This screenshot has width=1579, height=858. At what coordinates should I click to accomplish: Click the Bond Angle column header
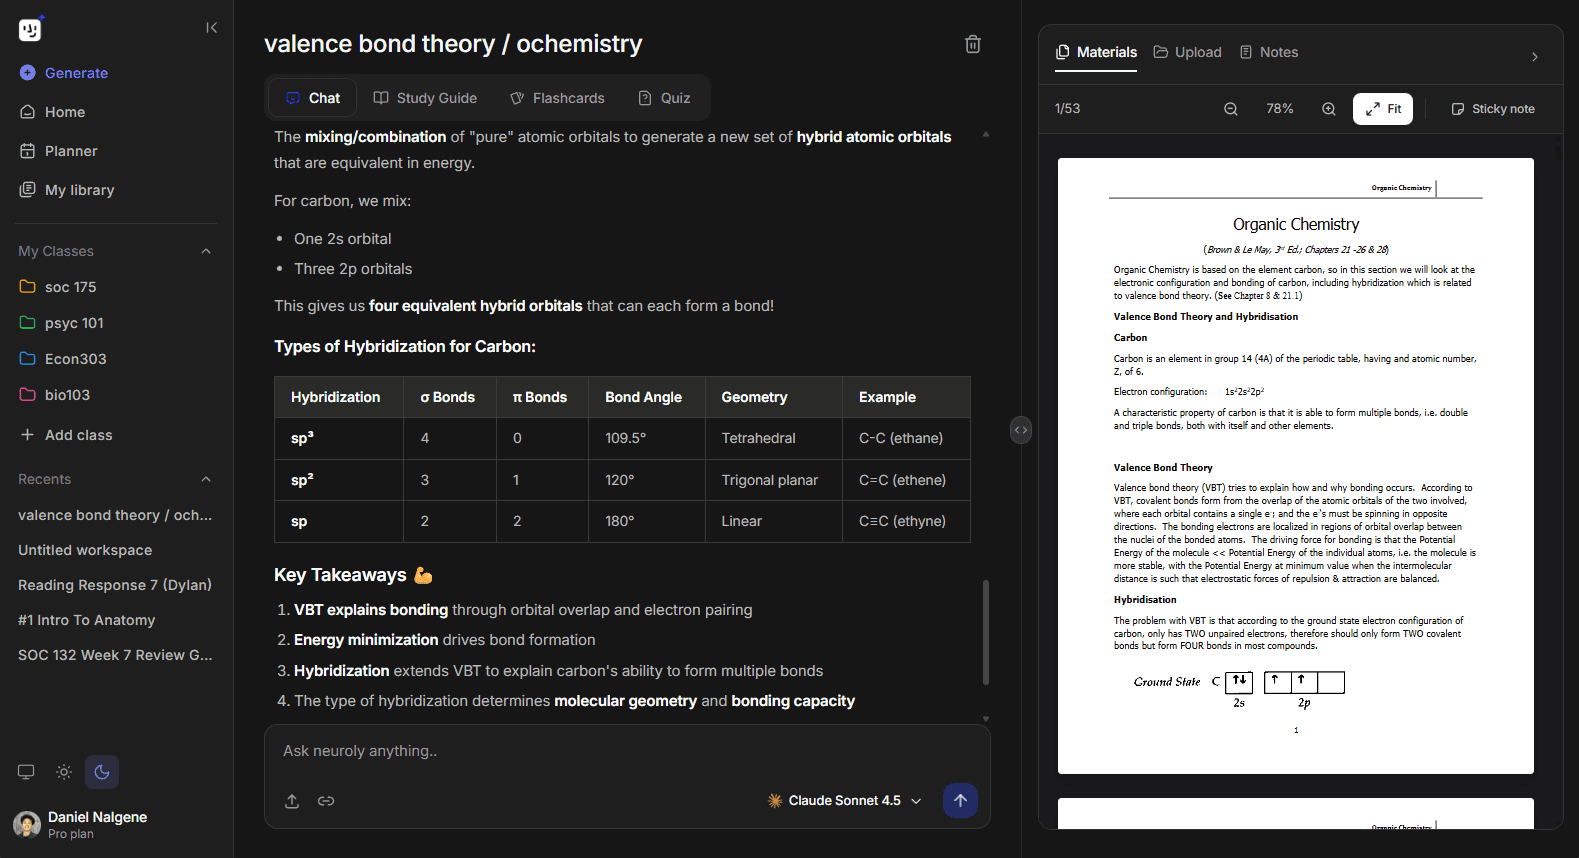pos(647,397)
